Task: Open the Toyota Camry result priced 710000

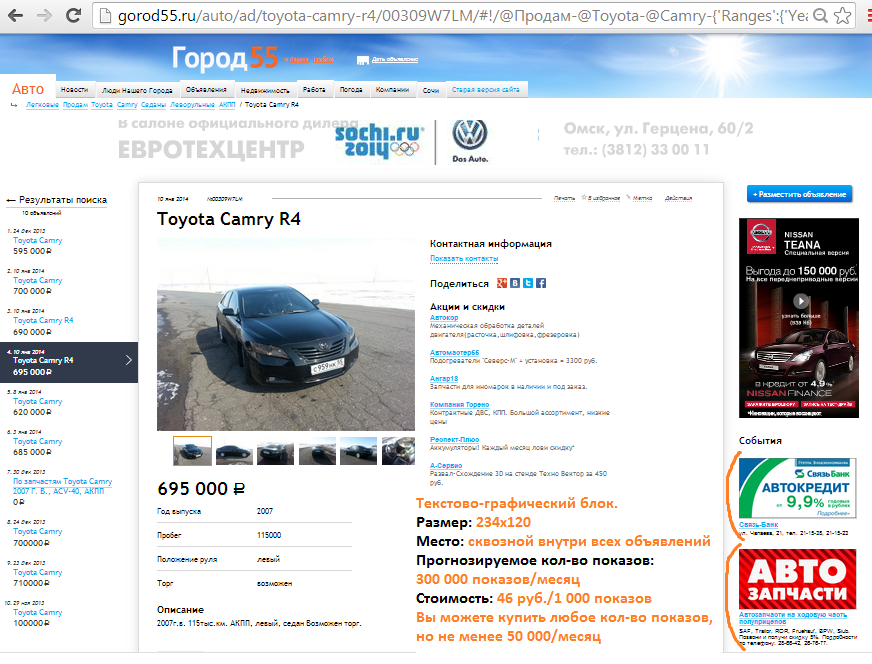Action: pos(38,572)
